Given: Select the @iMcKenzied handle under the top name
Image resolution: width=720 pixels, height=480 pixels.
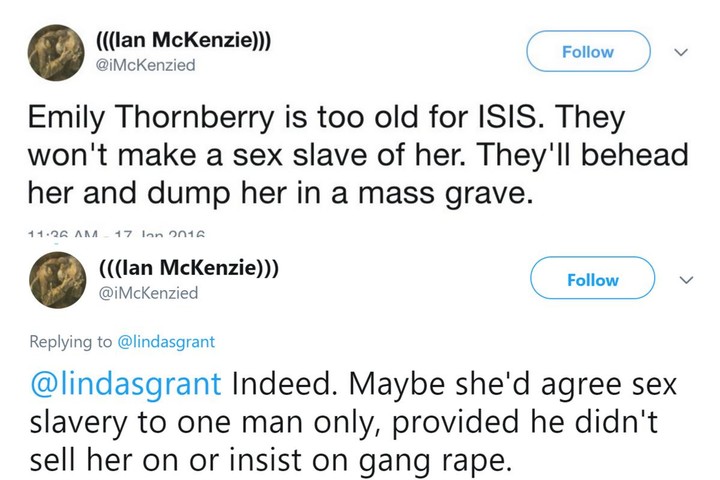Looking at the screenshot, I should [145, 65].
